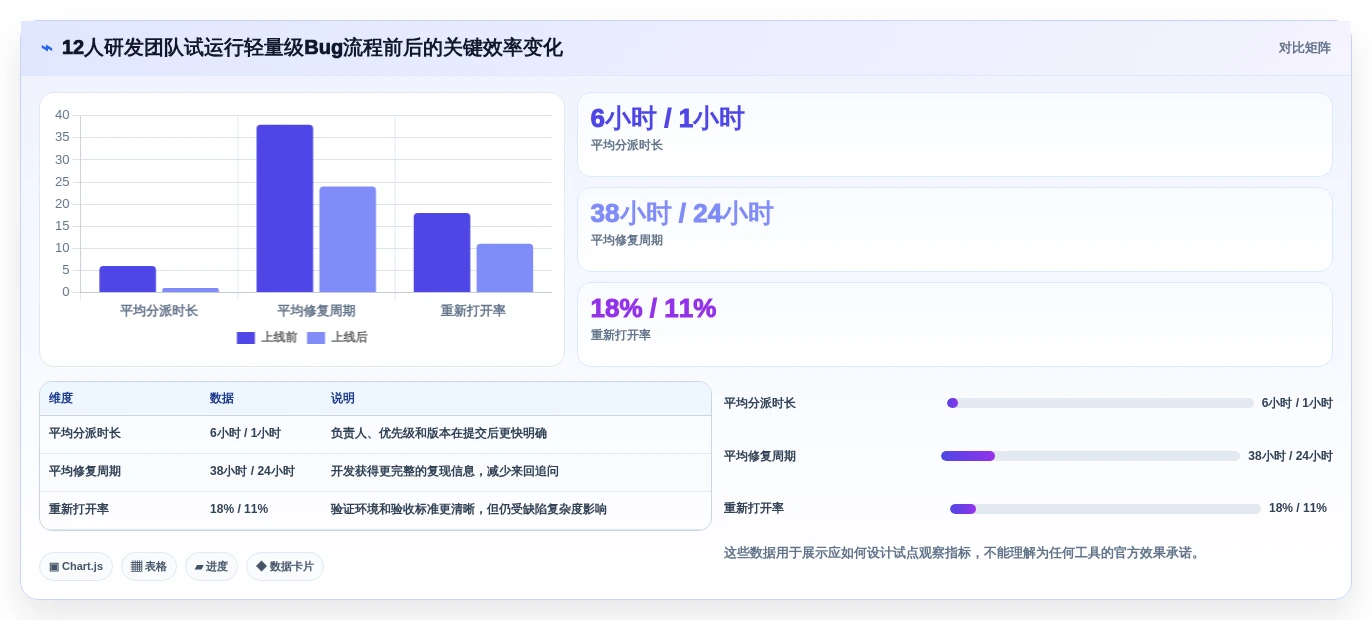The width and height of the screenshot is (1372, 620).
Task: Click the 数据卡片 tag chip
Action: click(285, 567)
